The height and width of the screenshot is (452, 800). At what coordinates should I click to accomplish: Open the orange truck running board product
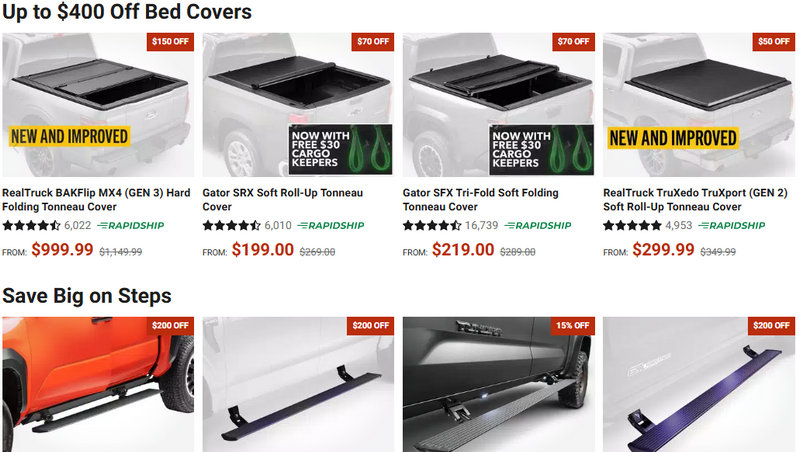[x=98, y=384]
